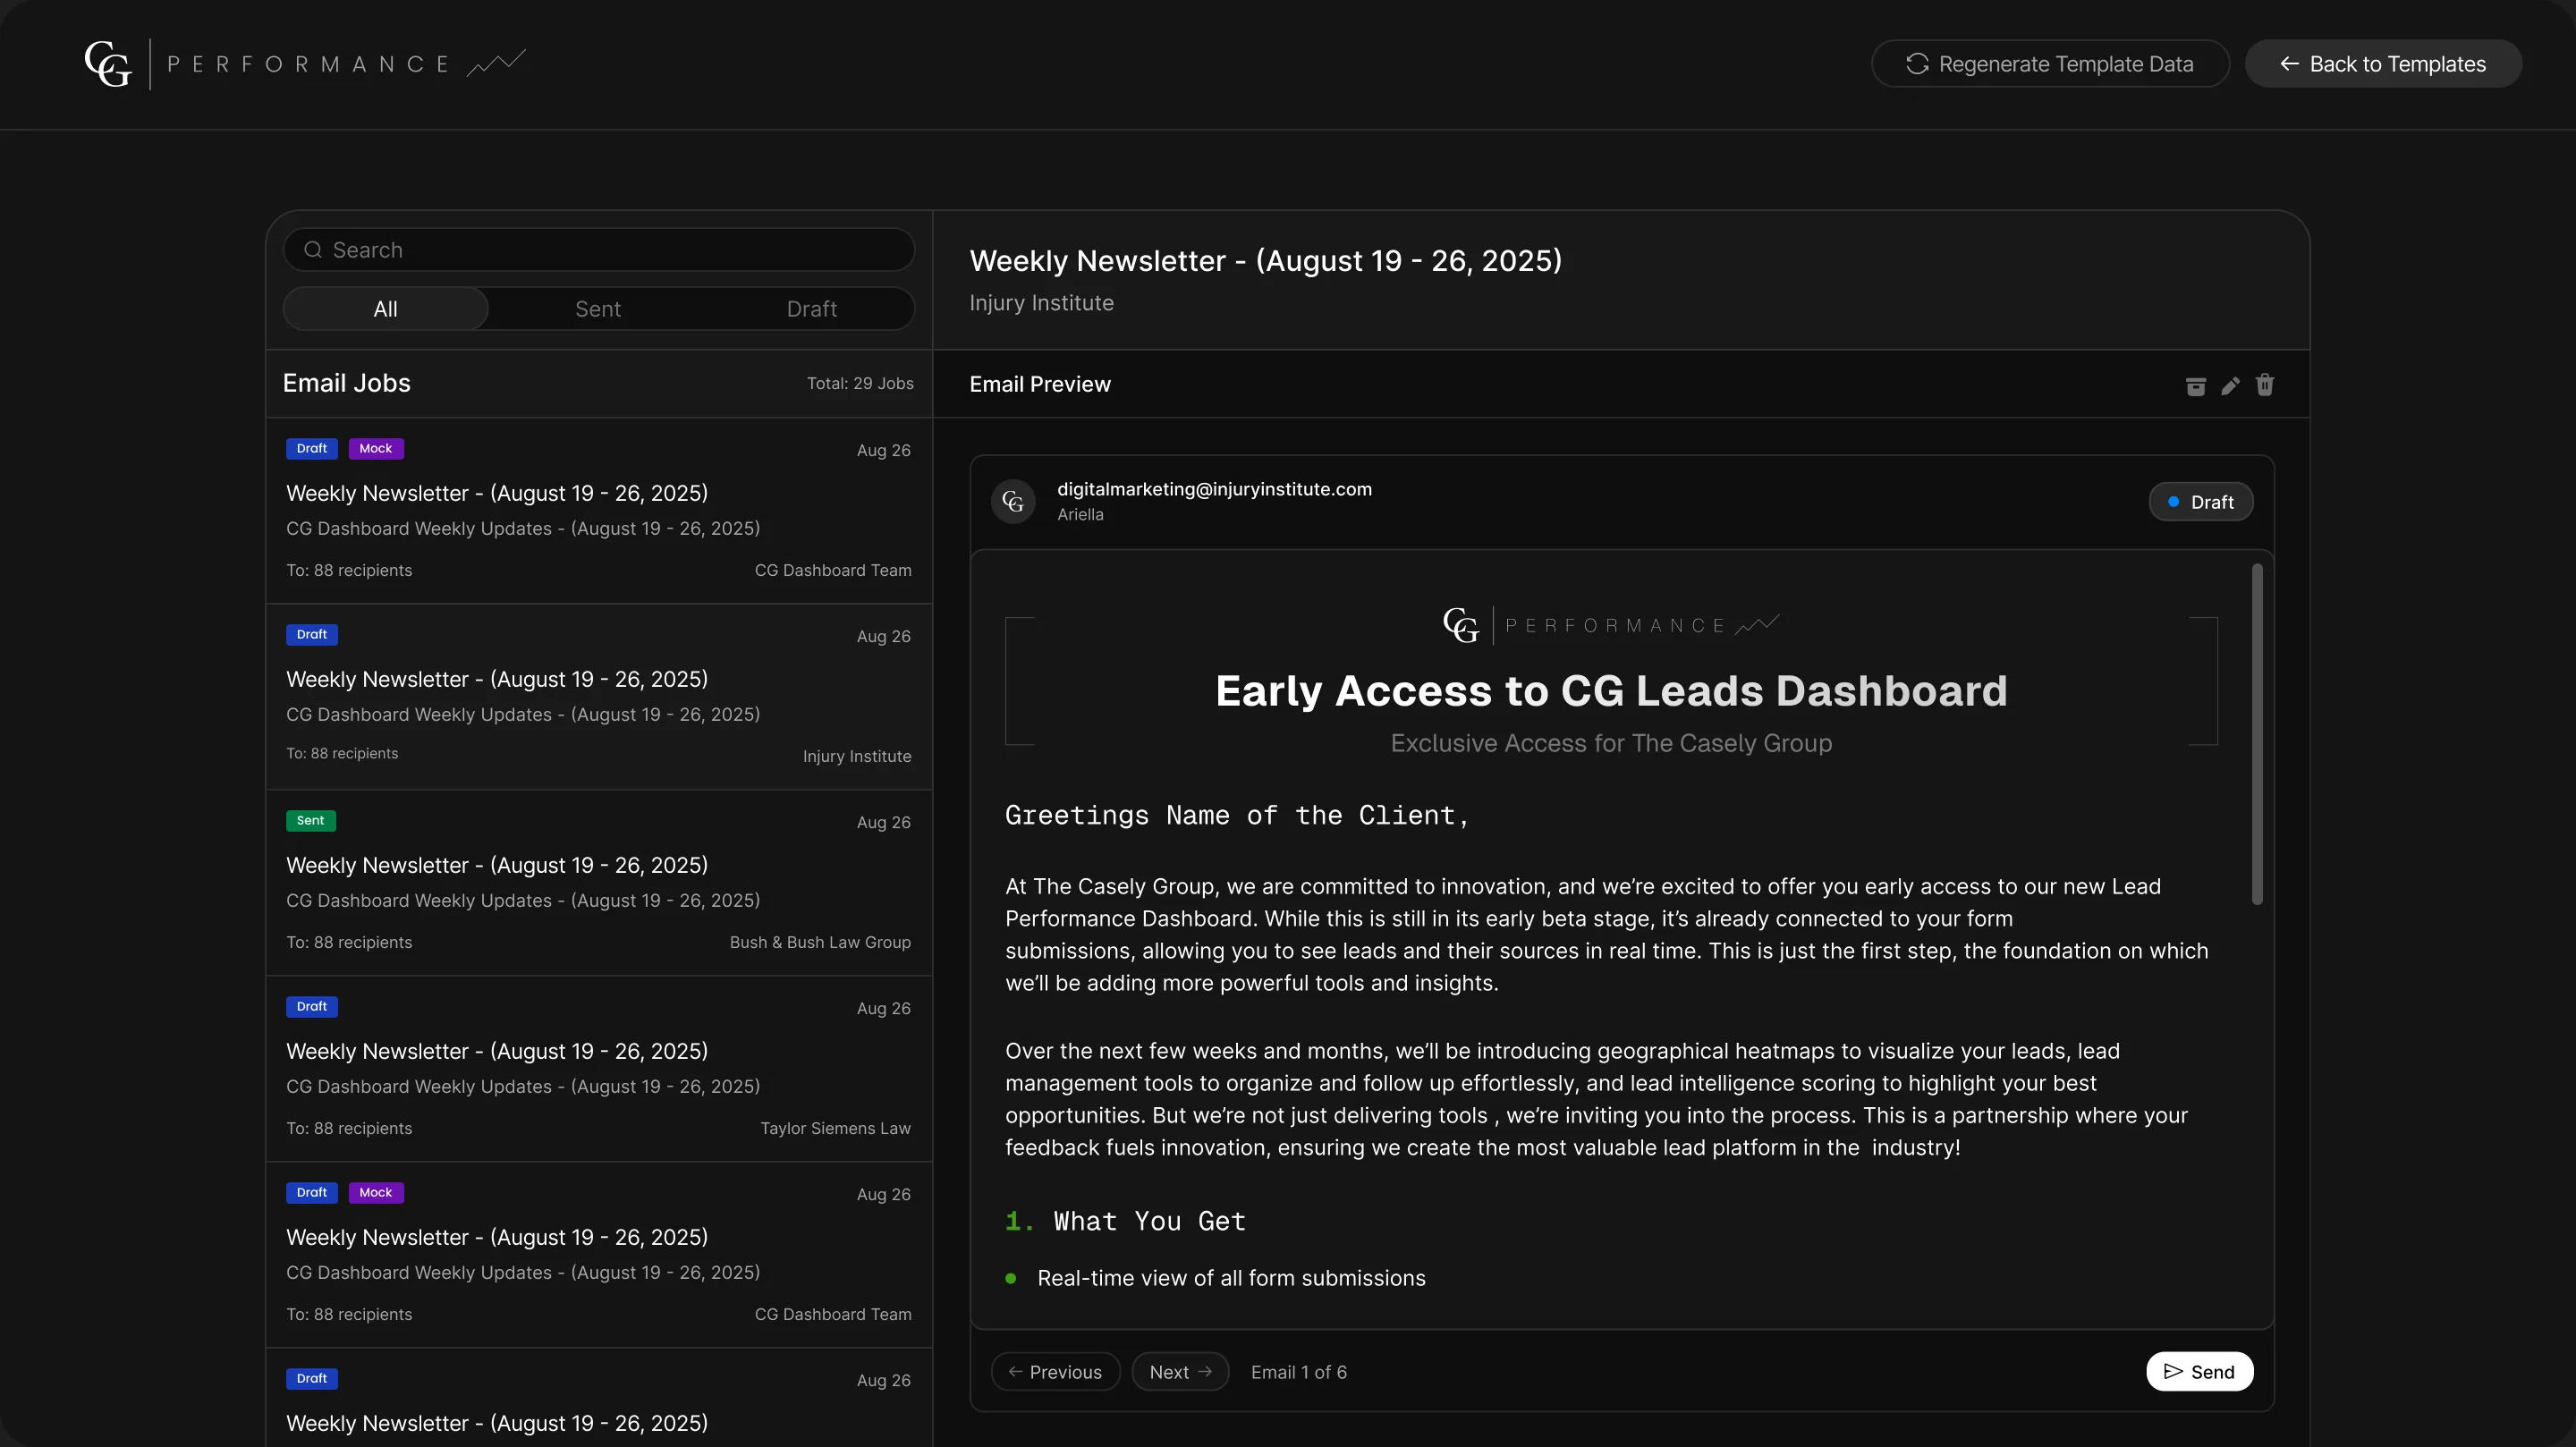Image resolution: width=2576 pixels, height=1447 pixels.
Task: Click 'Real-time view of all form submissions' bullet
Action: coord(1231,1278)
